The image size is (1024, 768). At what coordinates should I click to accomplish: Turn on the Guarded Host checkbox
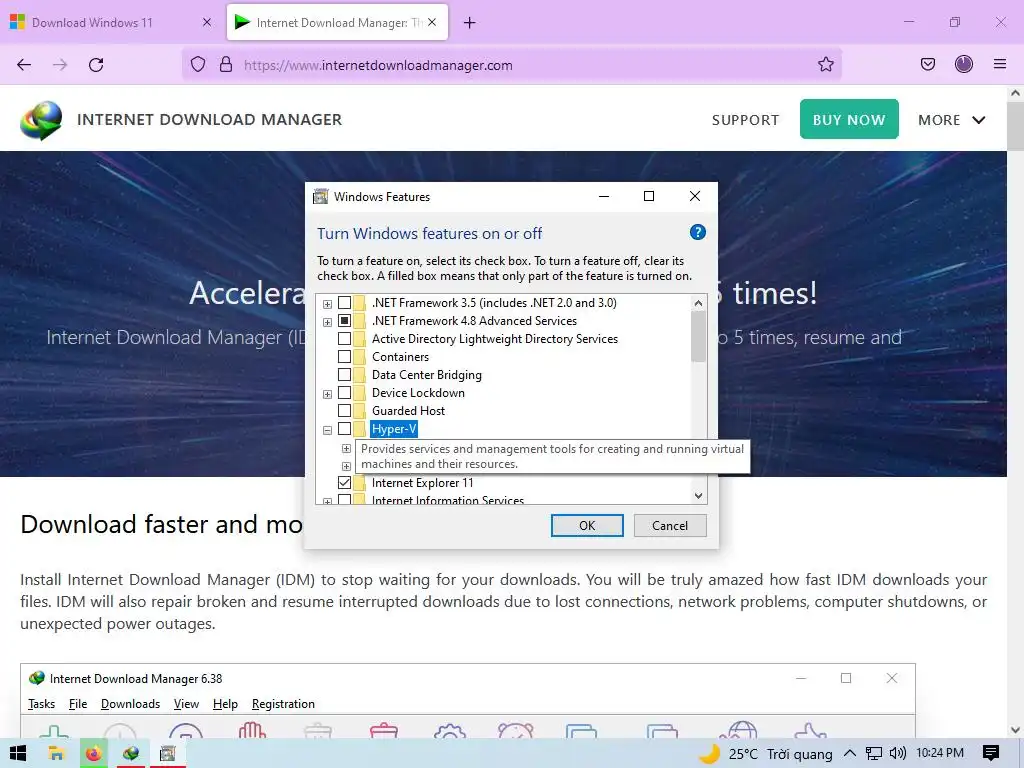[344, 411]
